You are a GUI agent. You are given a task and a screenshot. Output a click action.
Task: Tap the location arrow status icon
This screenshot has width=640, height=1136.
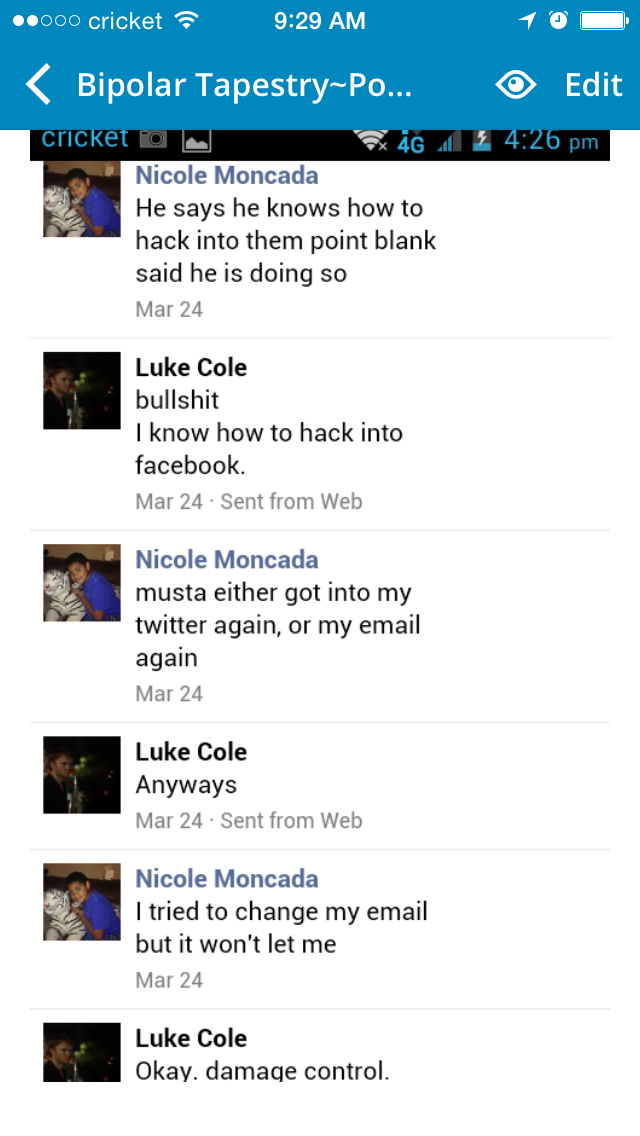527,20
